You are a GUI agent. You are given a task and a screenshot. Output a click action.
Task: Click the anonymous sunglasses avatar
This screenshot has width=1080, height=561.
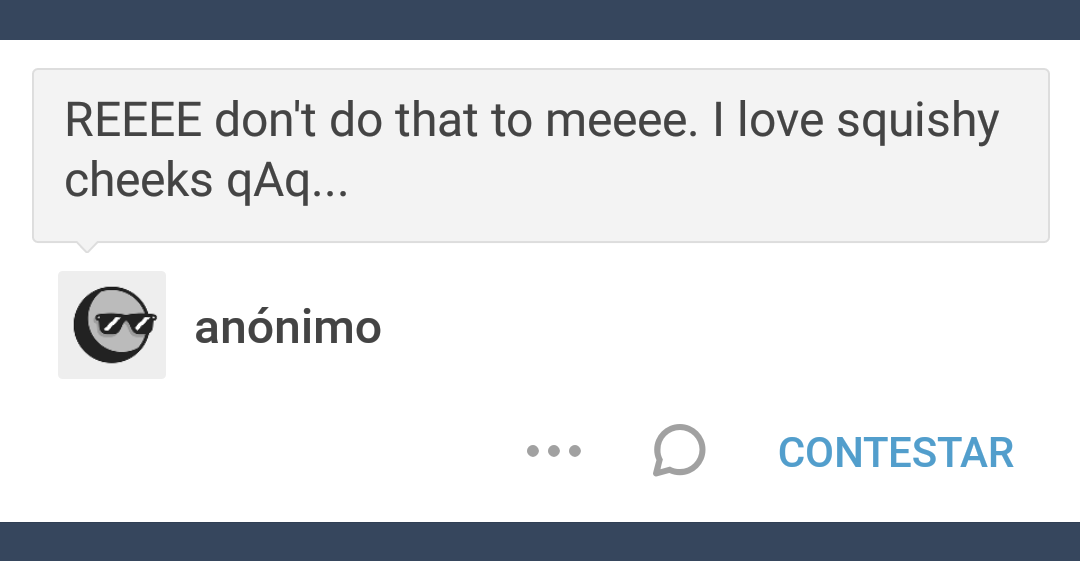click(112, 325)
